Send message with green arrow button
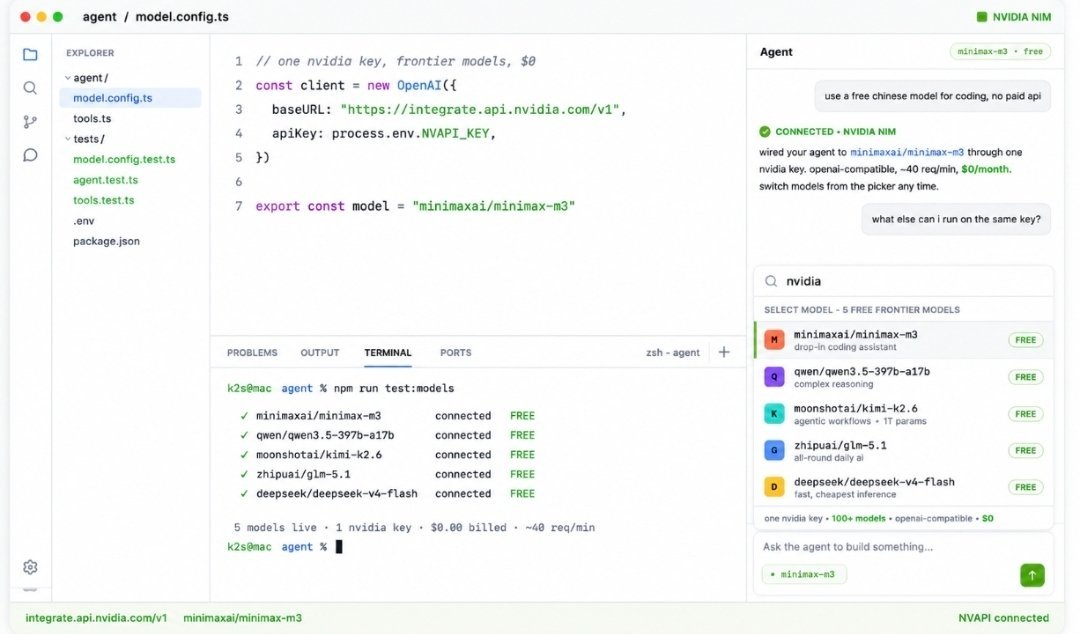The height and width of the screenshot is (634, 1080). 1032,575
